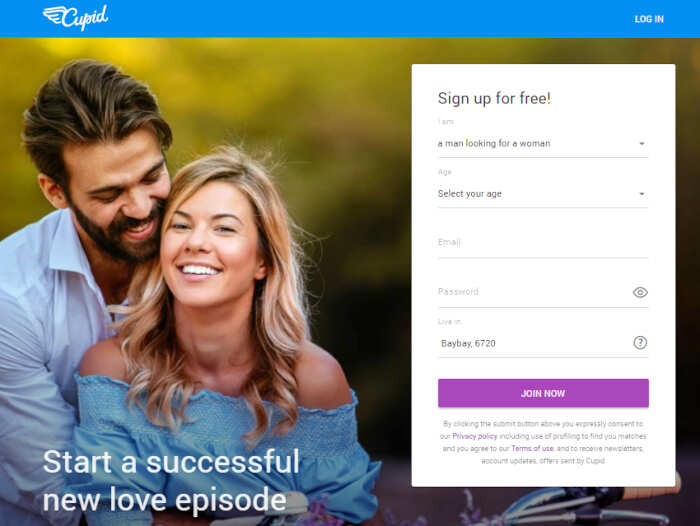Viewport: 700px width, 526px height.
Task: Focus the Email input field
Action: click(x=543, y=242)
